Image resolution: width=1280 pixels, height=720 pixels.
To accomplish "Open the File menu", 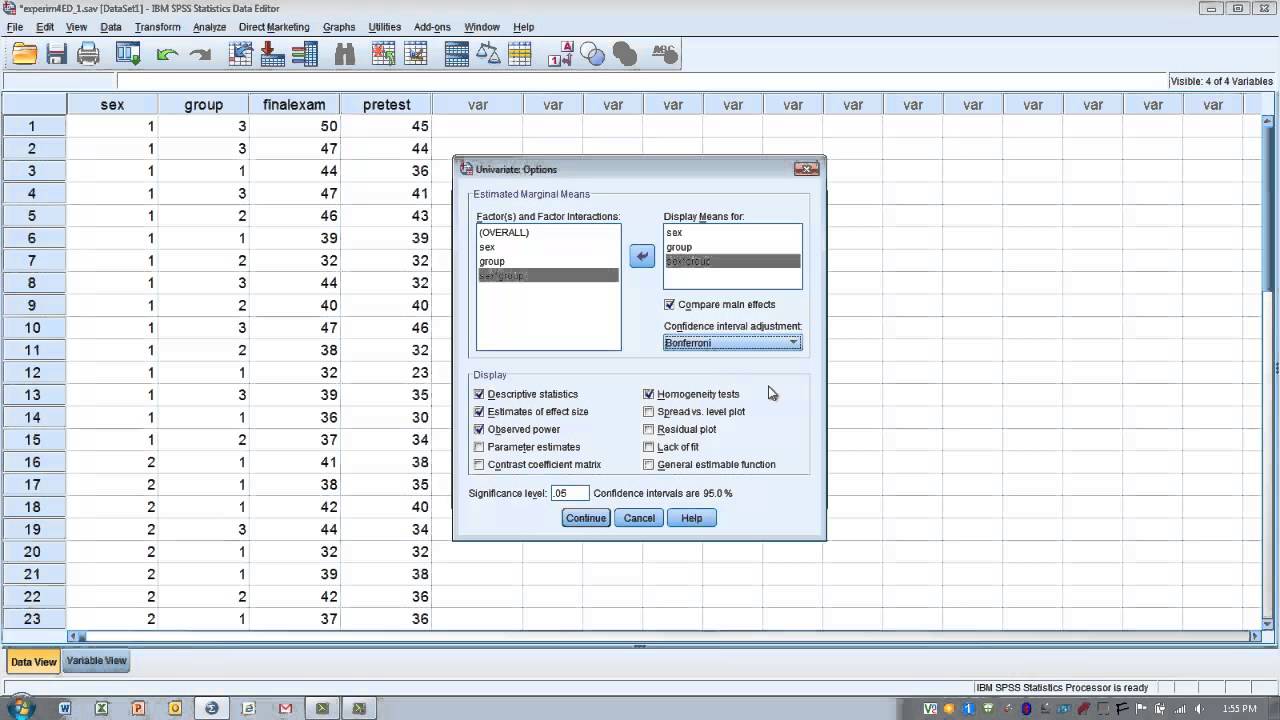I will pos(14,27).
